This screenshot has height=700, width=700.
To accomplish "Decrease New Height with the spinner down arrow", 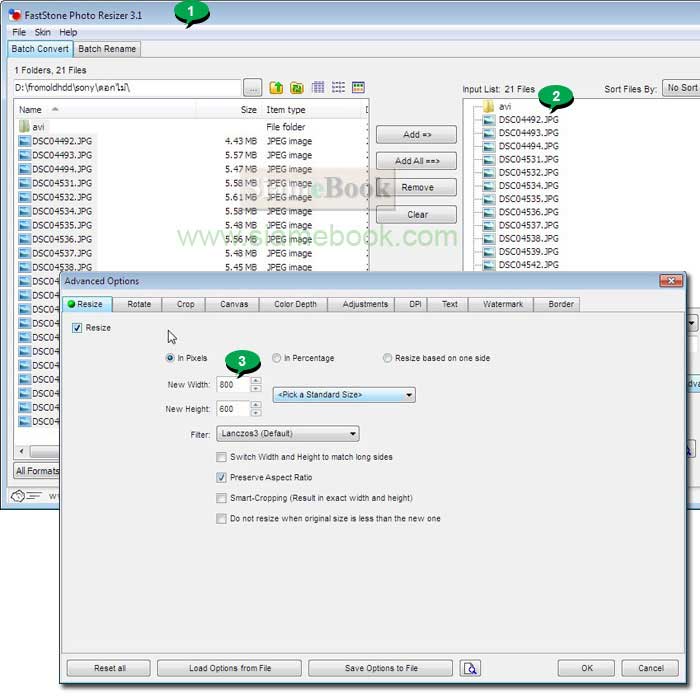I will pyautogui.click(x=256, y=413).
